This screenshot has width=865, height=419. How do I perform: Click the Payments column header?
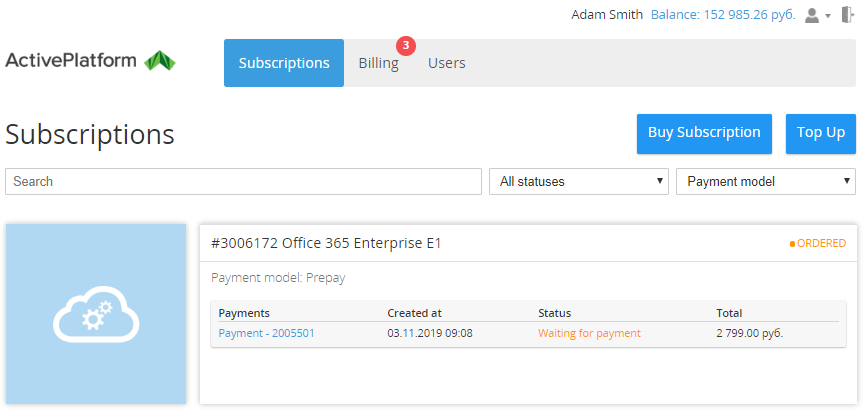pyautogui.click(x=244, y=313)
